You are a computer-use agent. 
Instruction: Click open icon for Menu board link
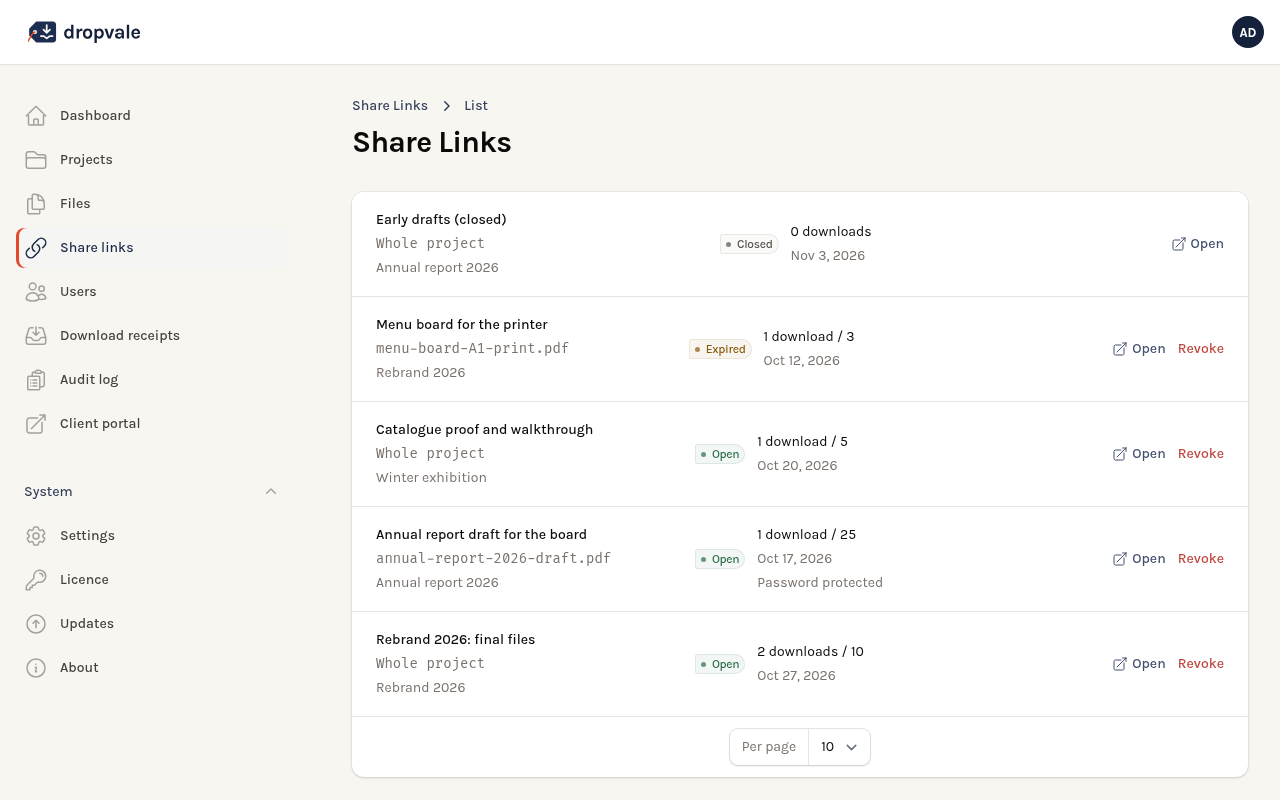point(1120,349)
